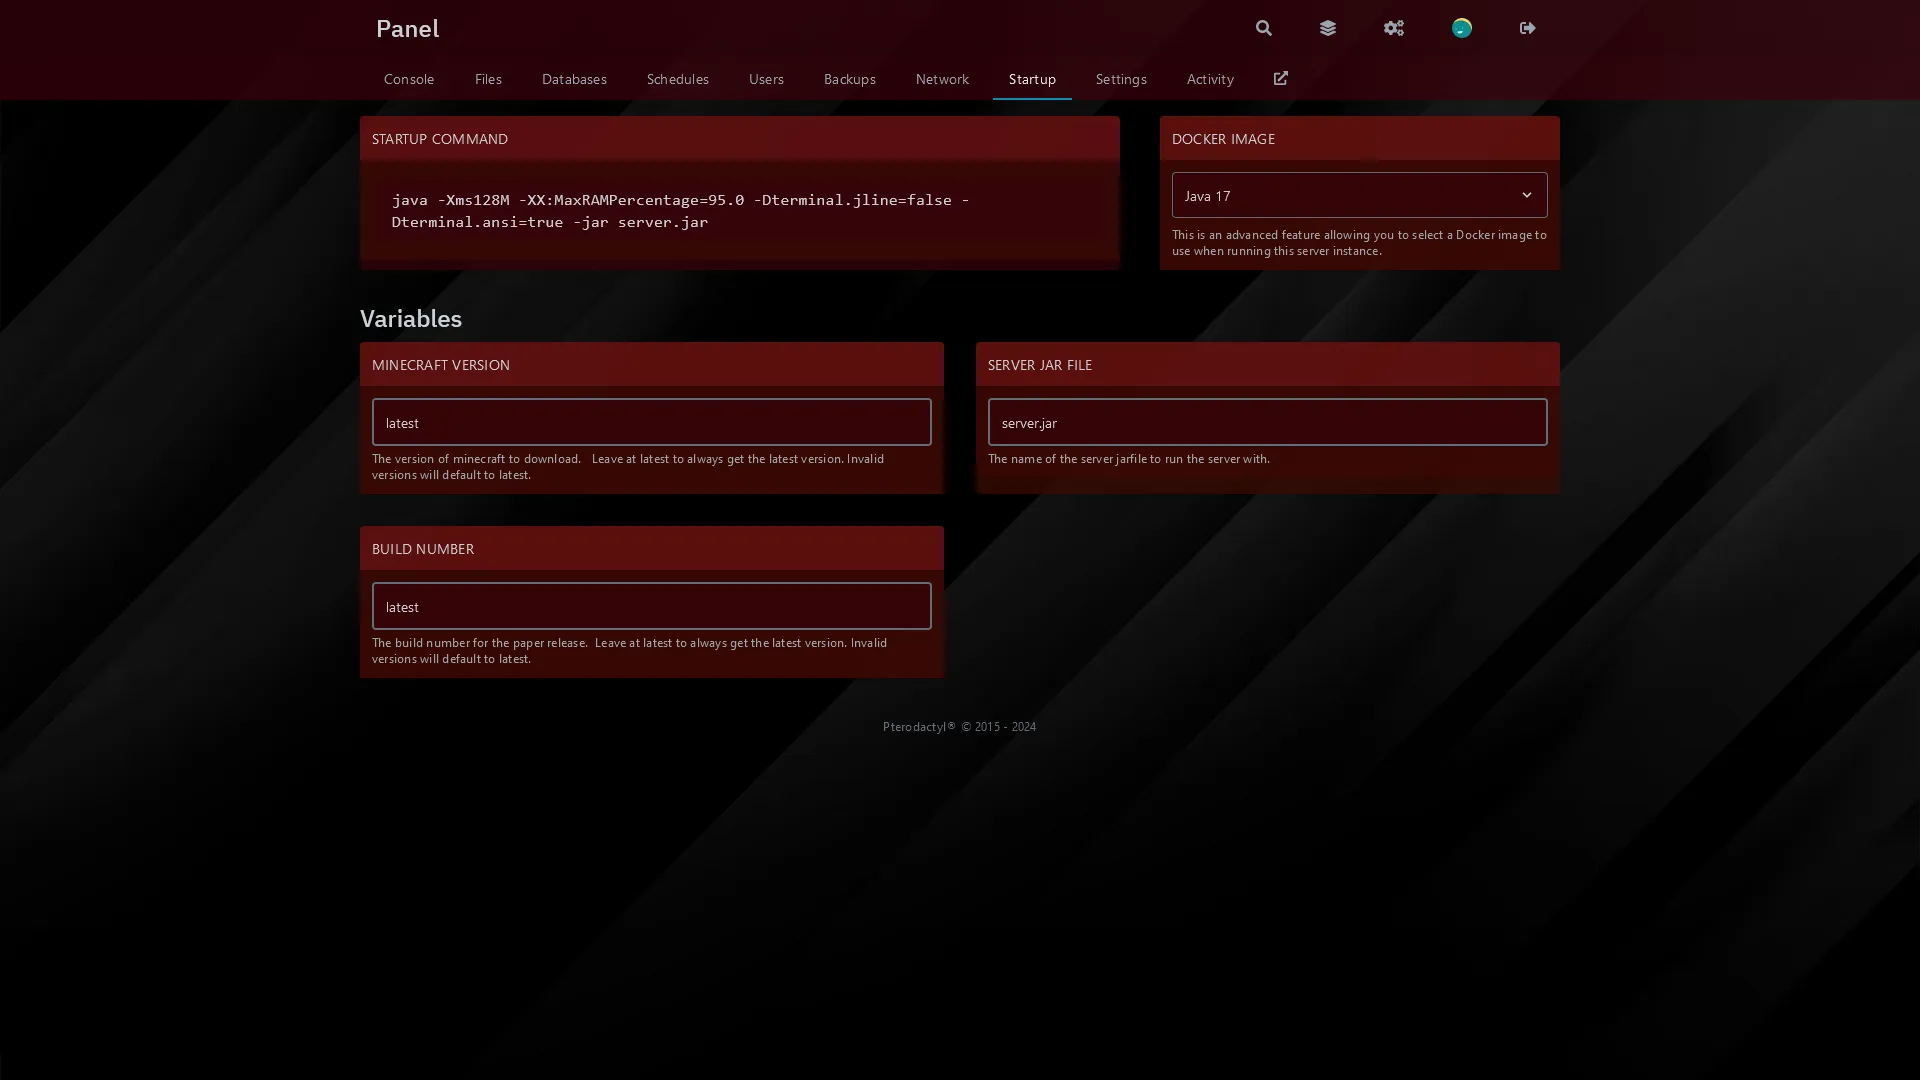Focus the Minecraft Version input field
Screen dimensions: 1920x1080
pos(651,422)
